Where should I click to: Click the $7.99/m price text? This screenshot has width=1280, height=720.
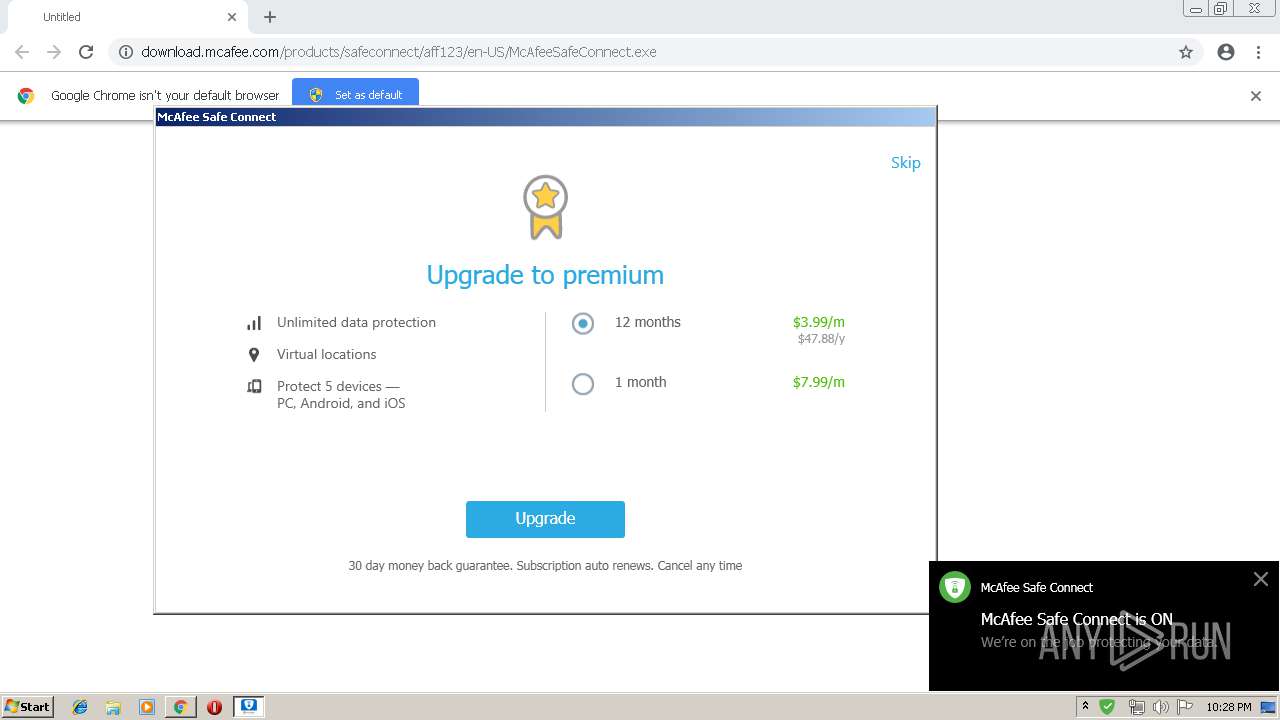coord(819,382)
